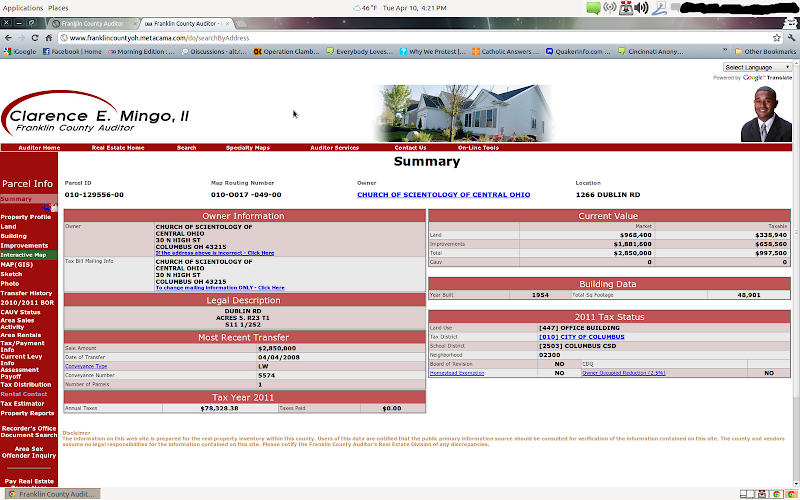Open CAUV Status in the sidebar
This screenshot has height=500, width=800.
coord(20,312)
